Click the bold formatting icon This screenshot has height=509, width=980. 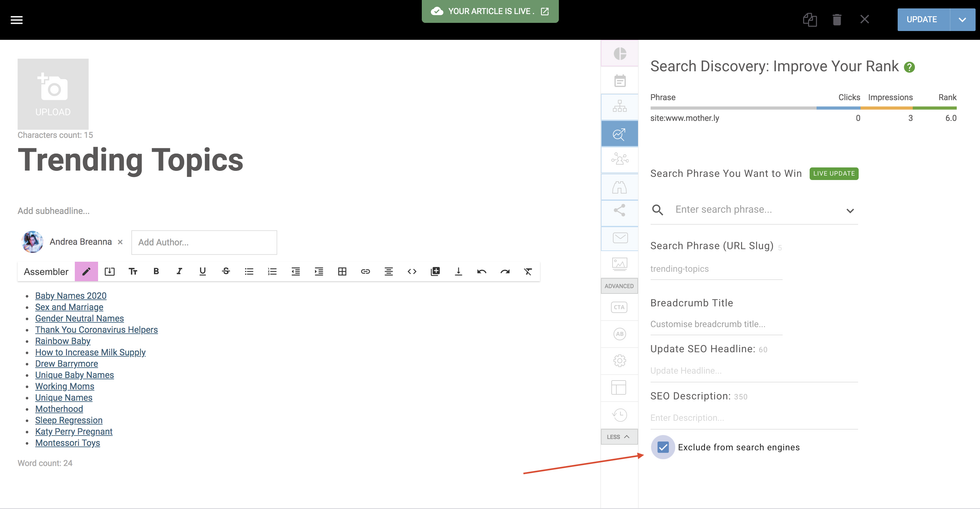pyautogui.click(x=156, y=272)
